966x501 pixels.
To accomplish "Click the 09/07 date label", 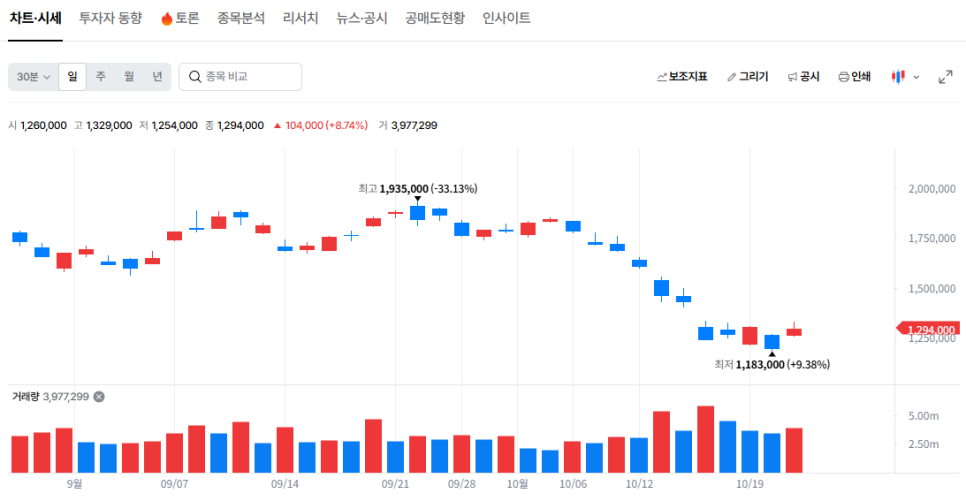I will pos(174,484).
